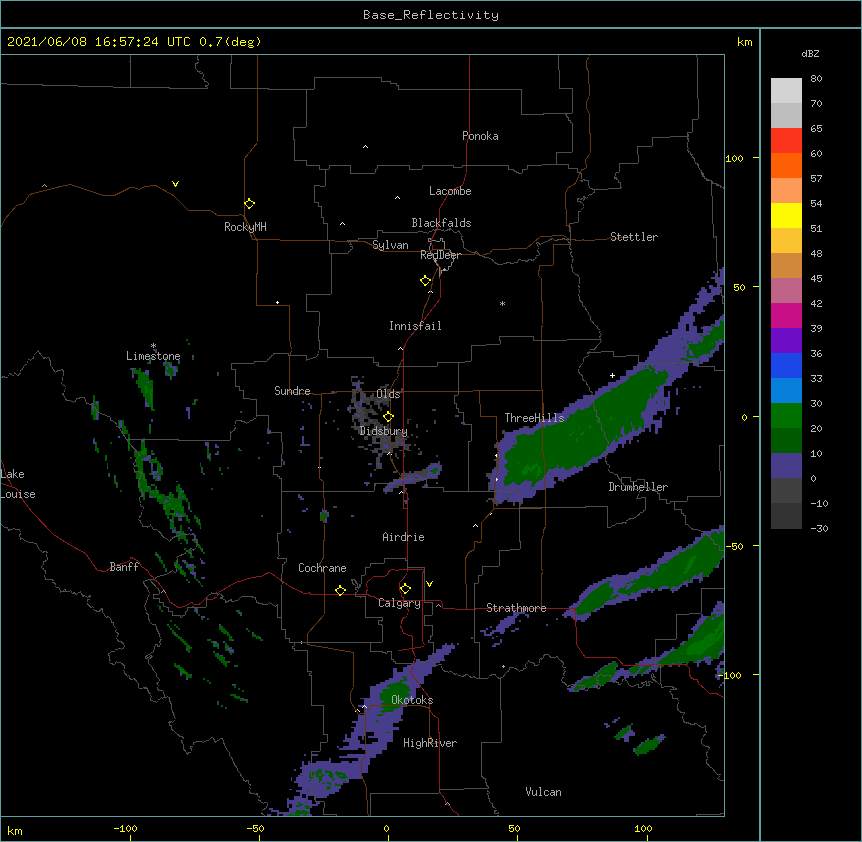
Task: Click the Sundre city label
Action: click(x=292, y=391)
